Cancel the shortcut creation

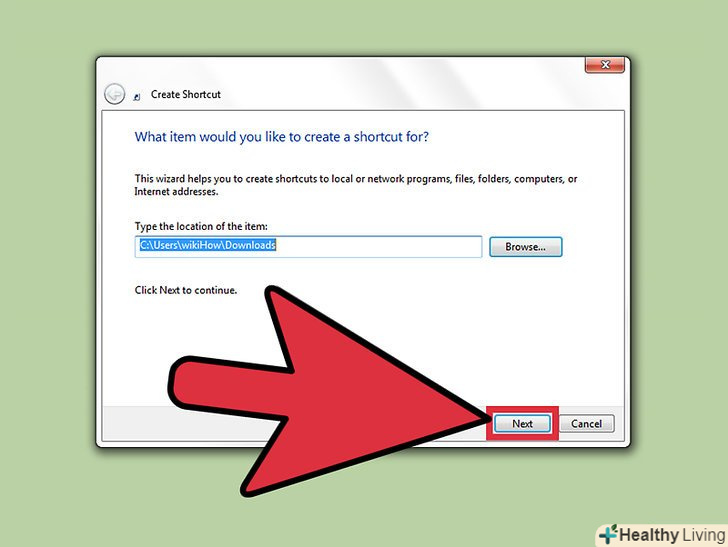(586, 423)
